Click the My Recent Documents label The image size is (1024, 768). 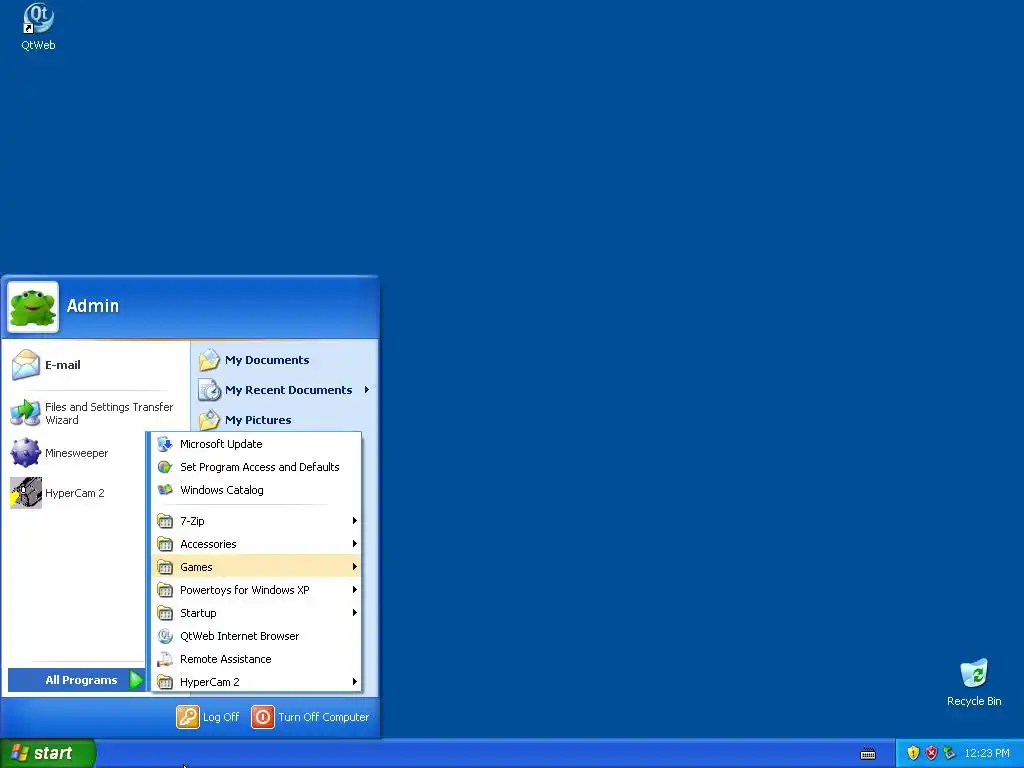click(x=289, y=390)
